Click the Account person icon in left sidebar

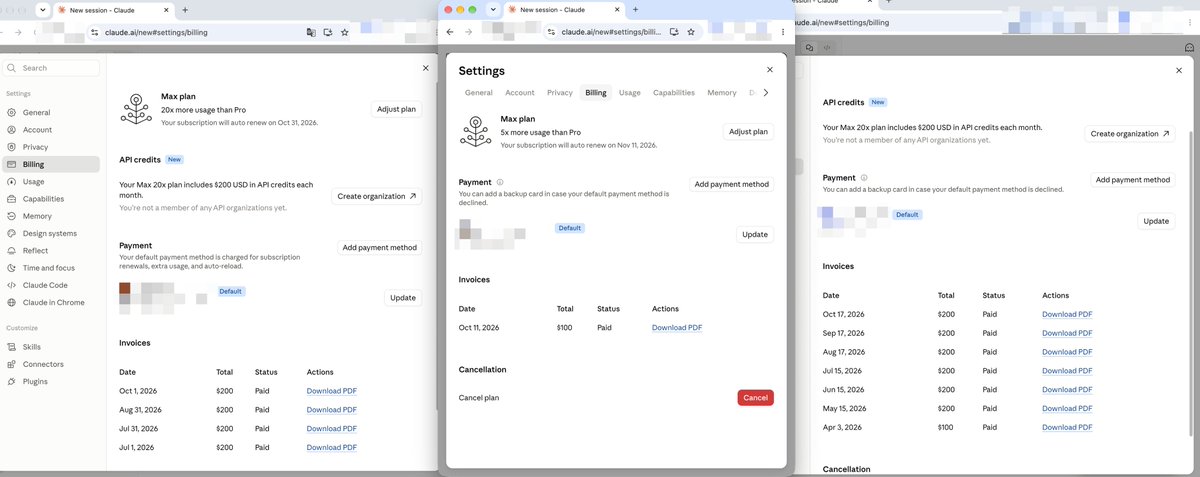pyautogui.click(x=12, y=130)
